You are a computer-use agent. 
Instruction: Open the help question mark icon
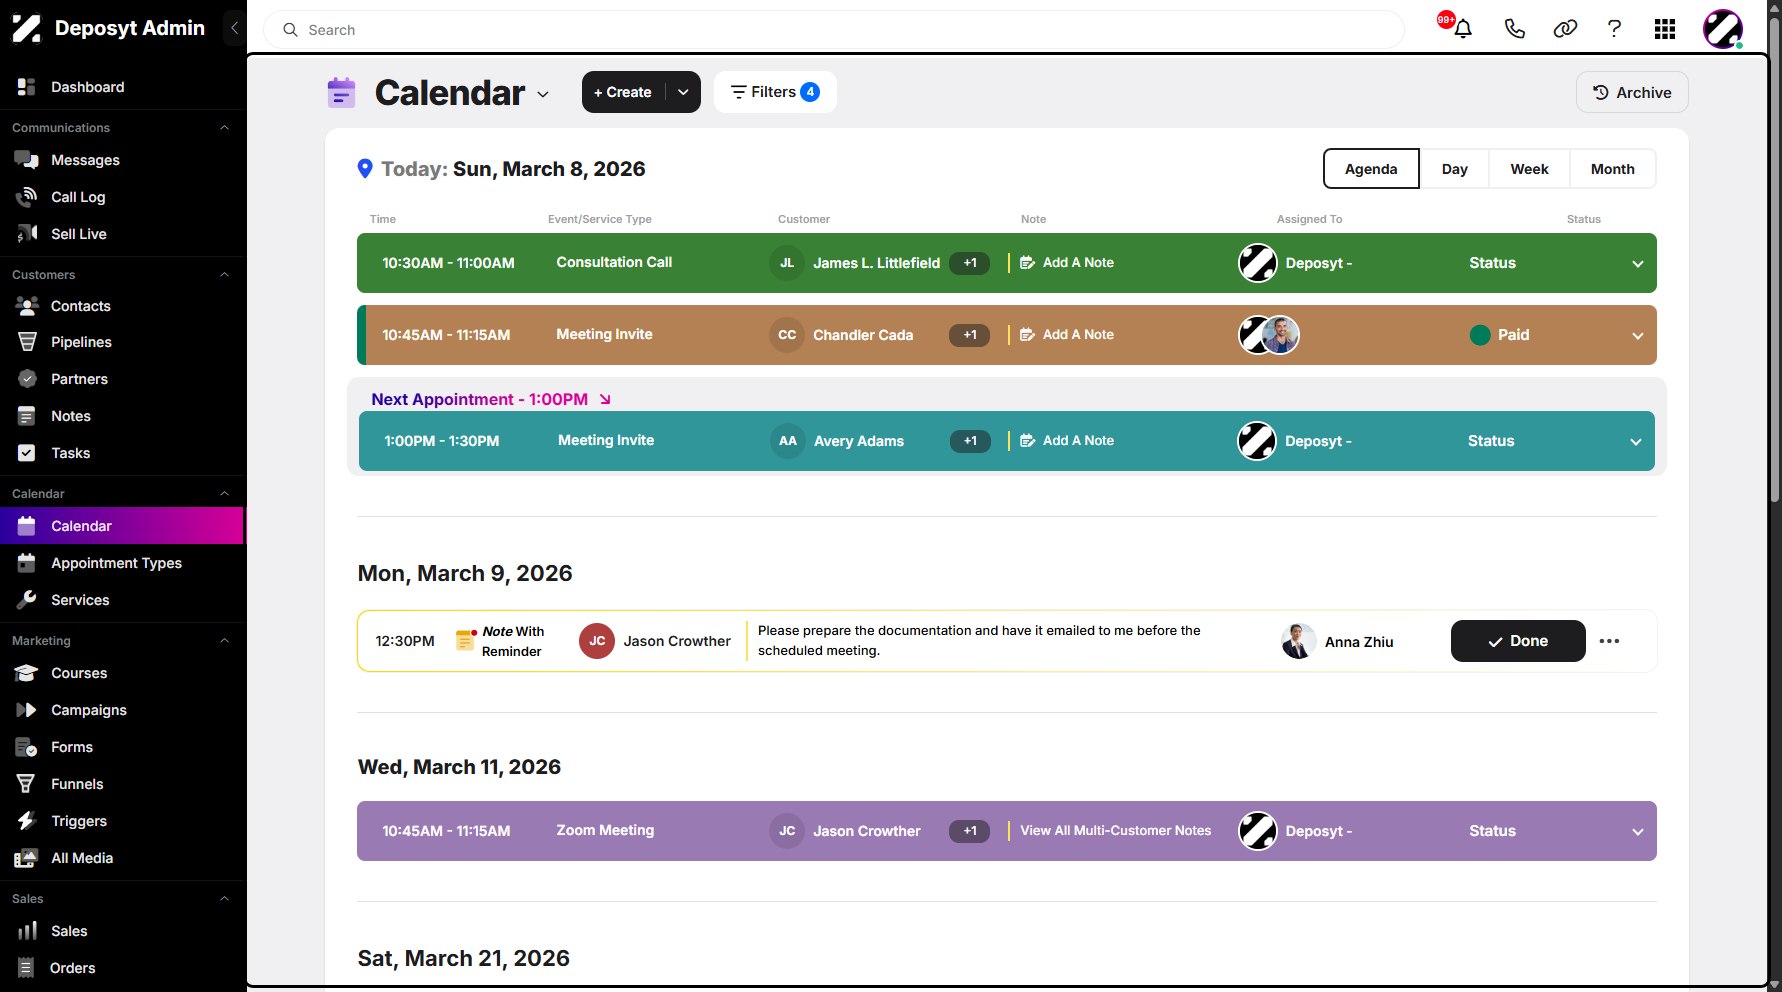tap(1614, 29)
